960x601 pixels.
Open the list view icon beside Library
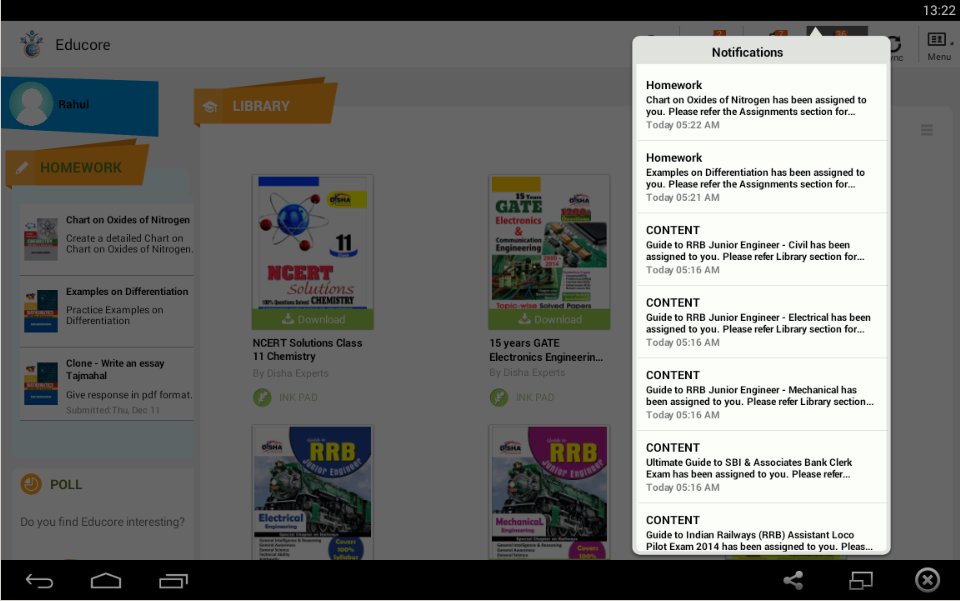pos(926,129)
